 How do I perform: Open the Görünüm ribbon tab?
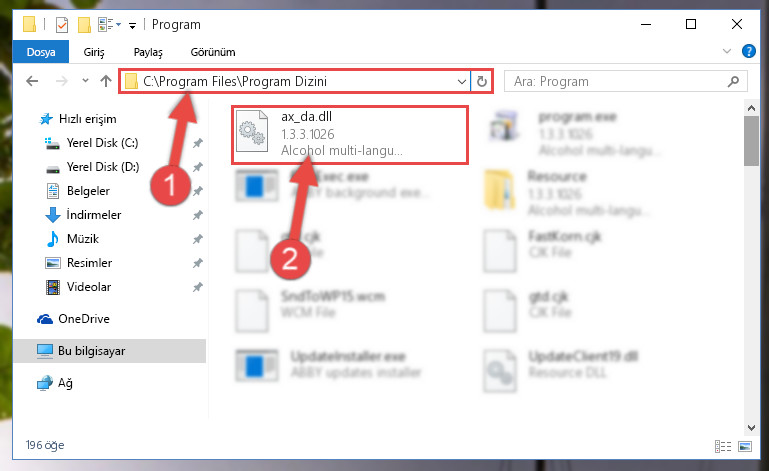click(213, 52)
